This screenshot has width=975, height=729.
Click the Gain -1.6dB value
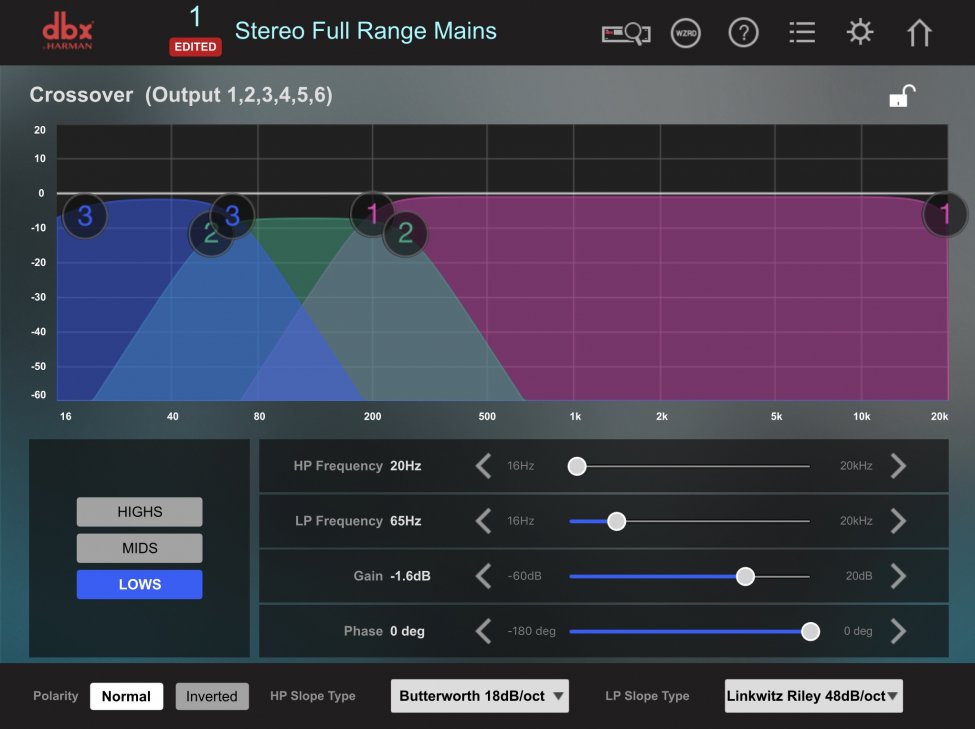(410, 576)
